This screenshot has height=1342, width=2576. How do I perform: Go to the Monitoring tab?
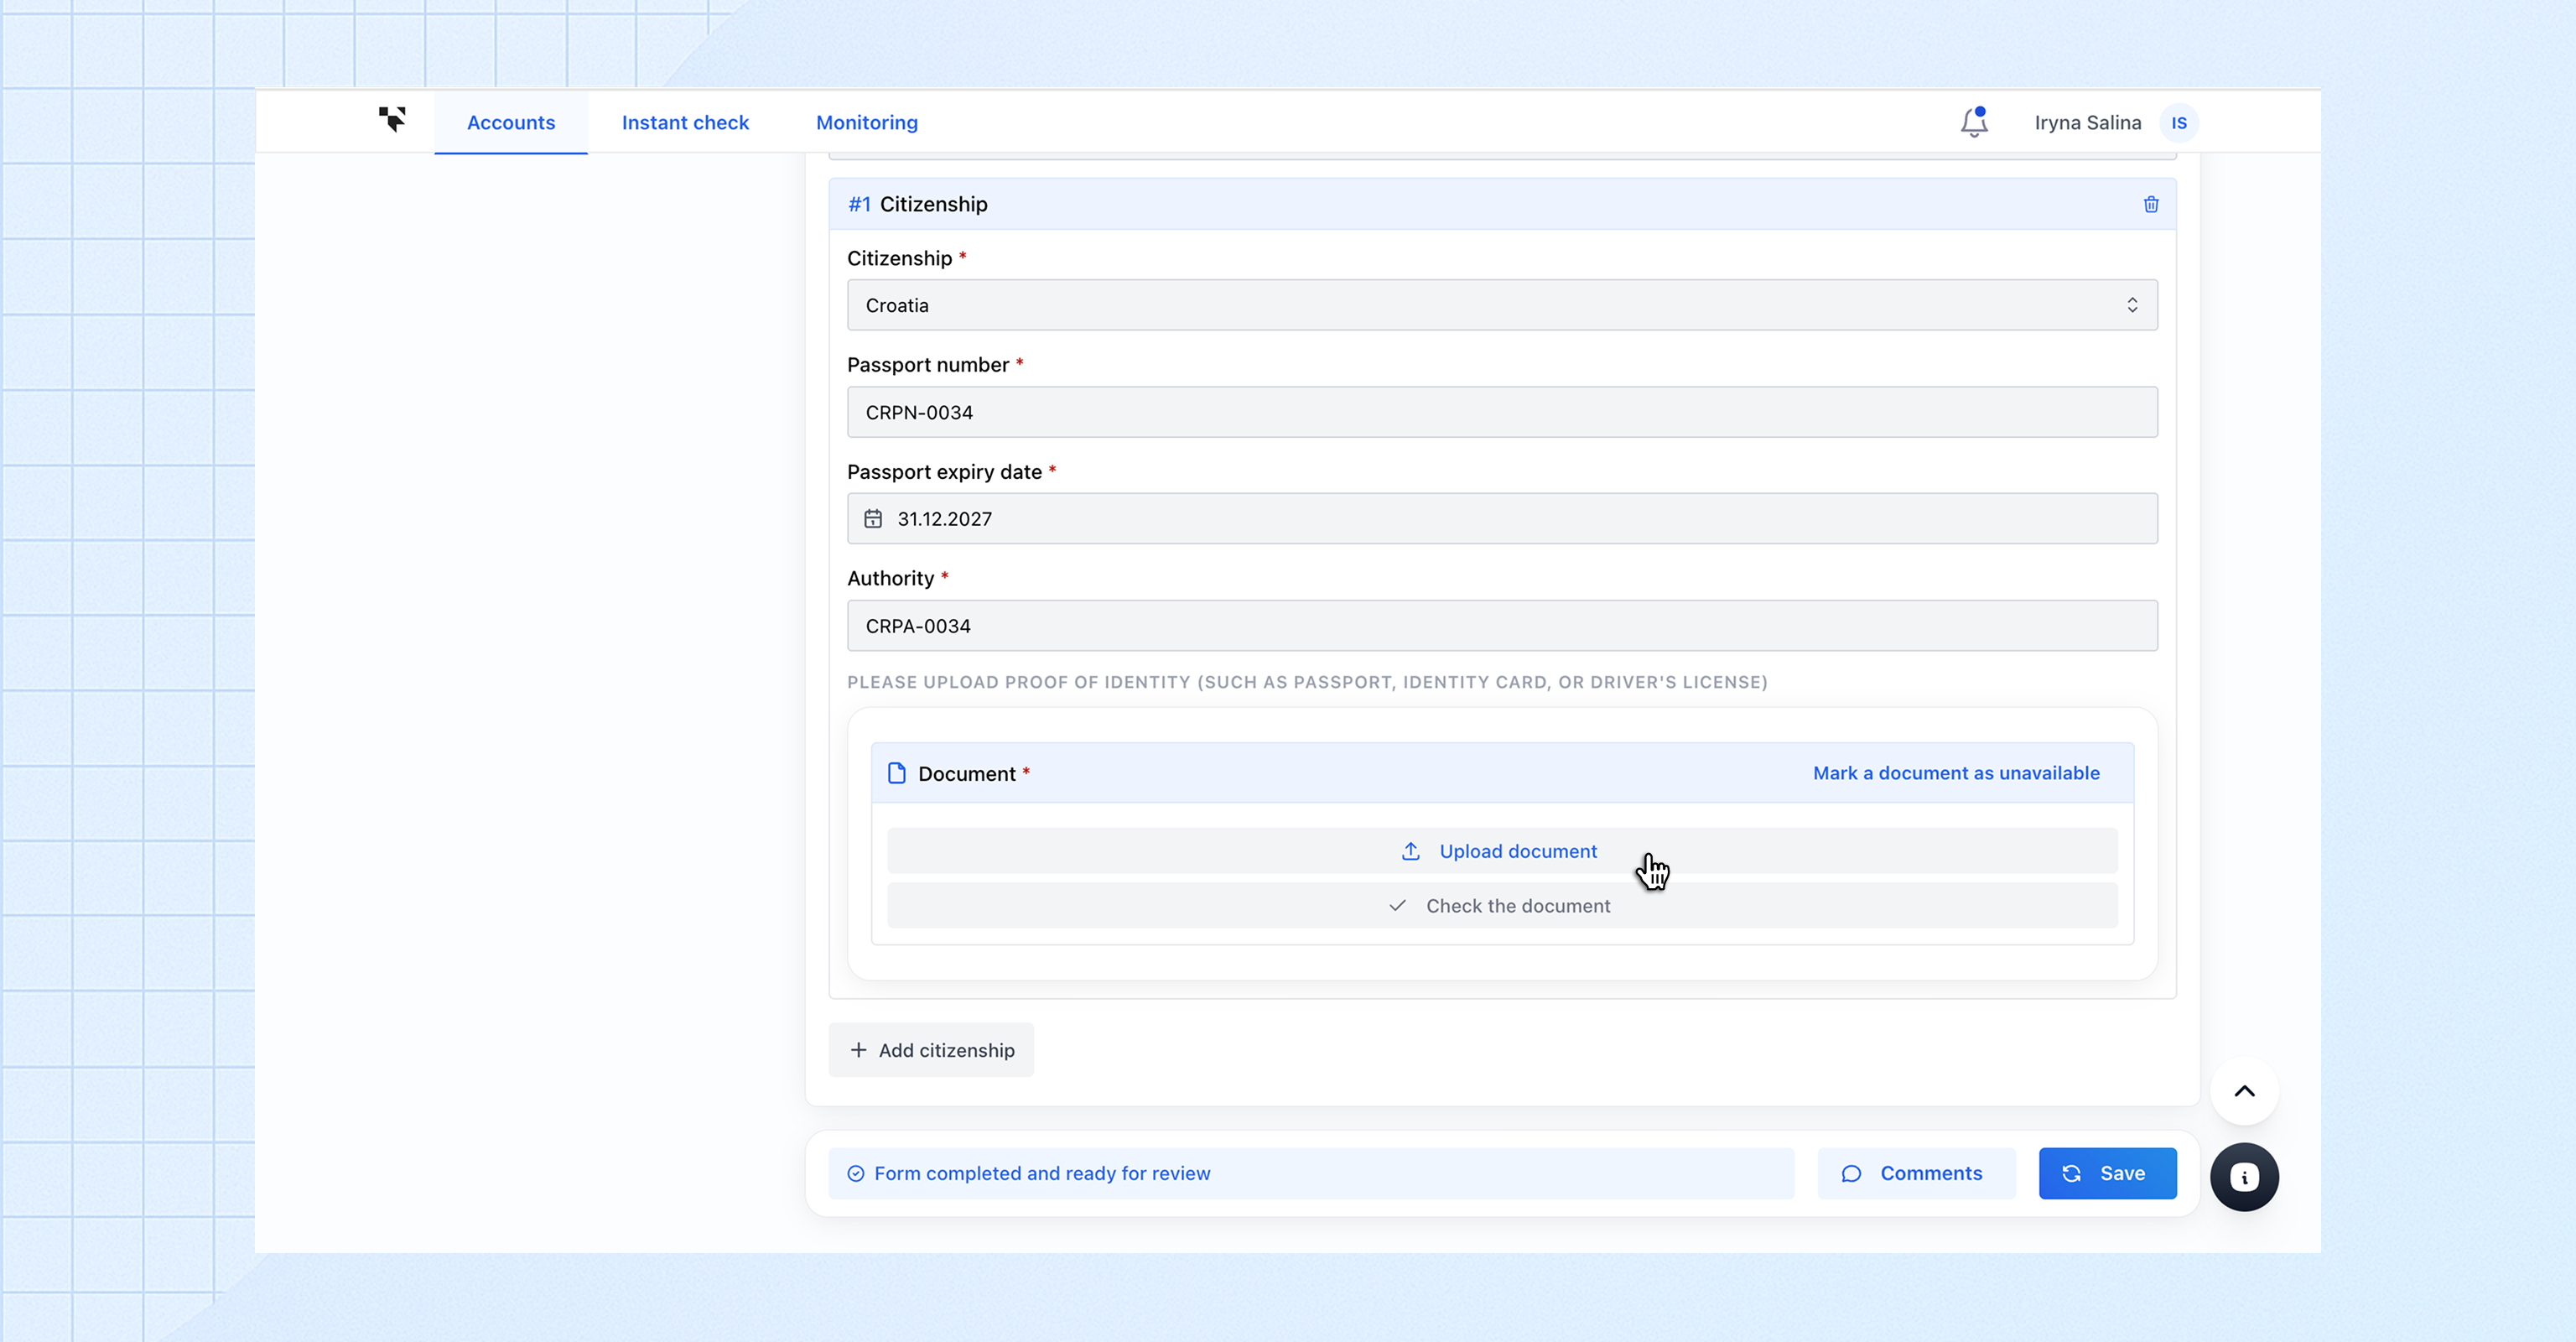tap(866, 122)
